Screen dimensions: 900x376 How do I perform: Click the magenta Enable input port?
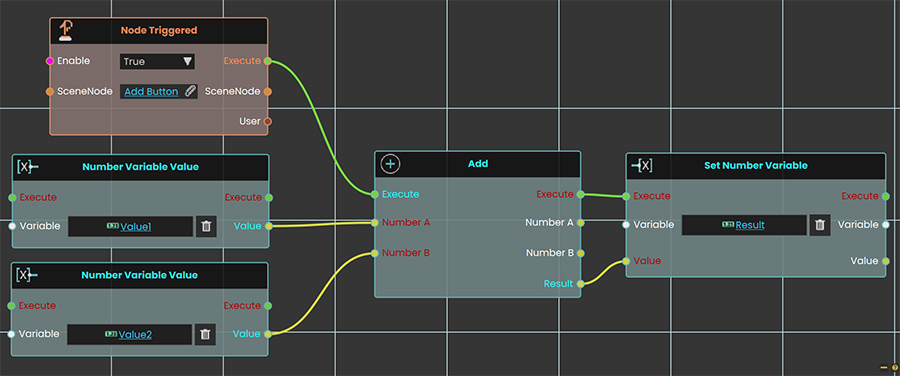pos(50,61)
